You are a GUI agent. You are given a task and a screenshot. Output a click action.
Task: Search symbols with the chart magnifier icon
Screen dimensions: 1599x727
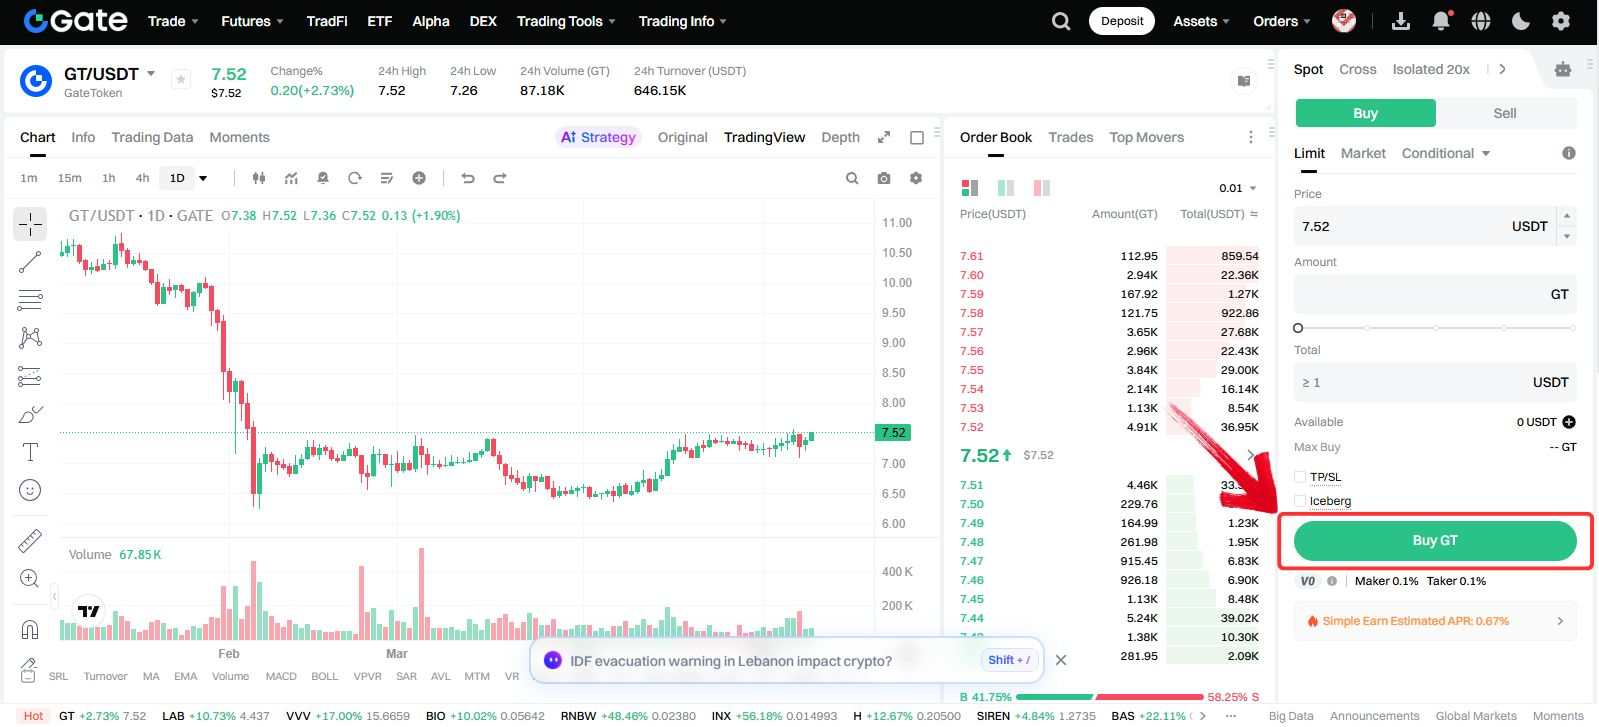[x=852, y=178]
